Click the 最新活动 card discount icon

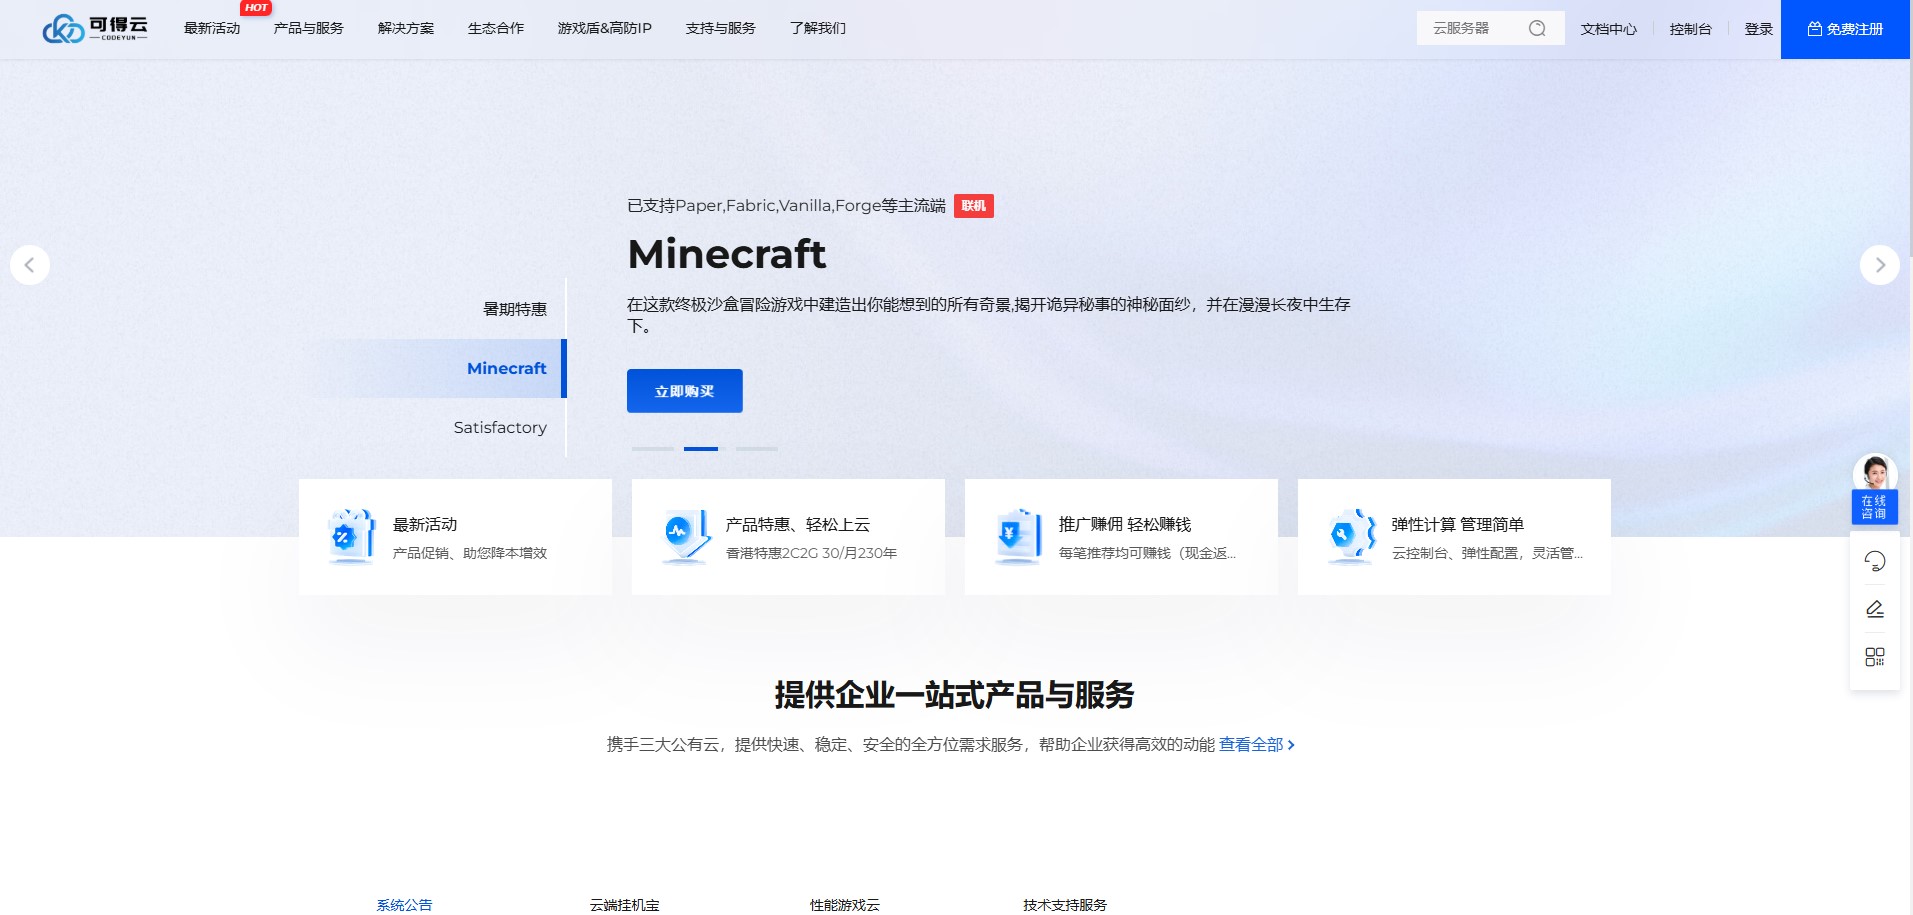pyautogui.click(x=351, y=536)
